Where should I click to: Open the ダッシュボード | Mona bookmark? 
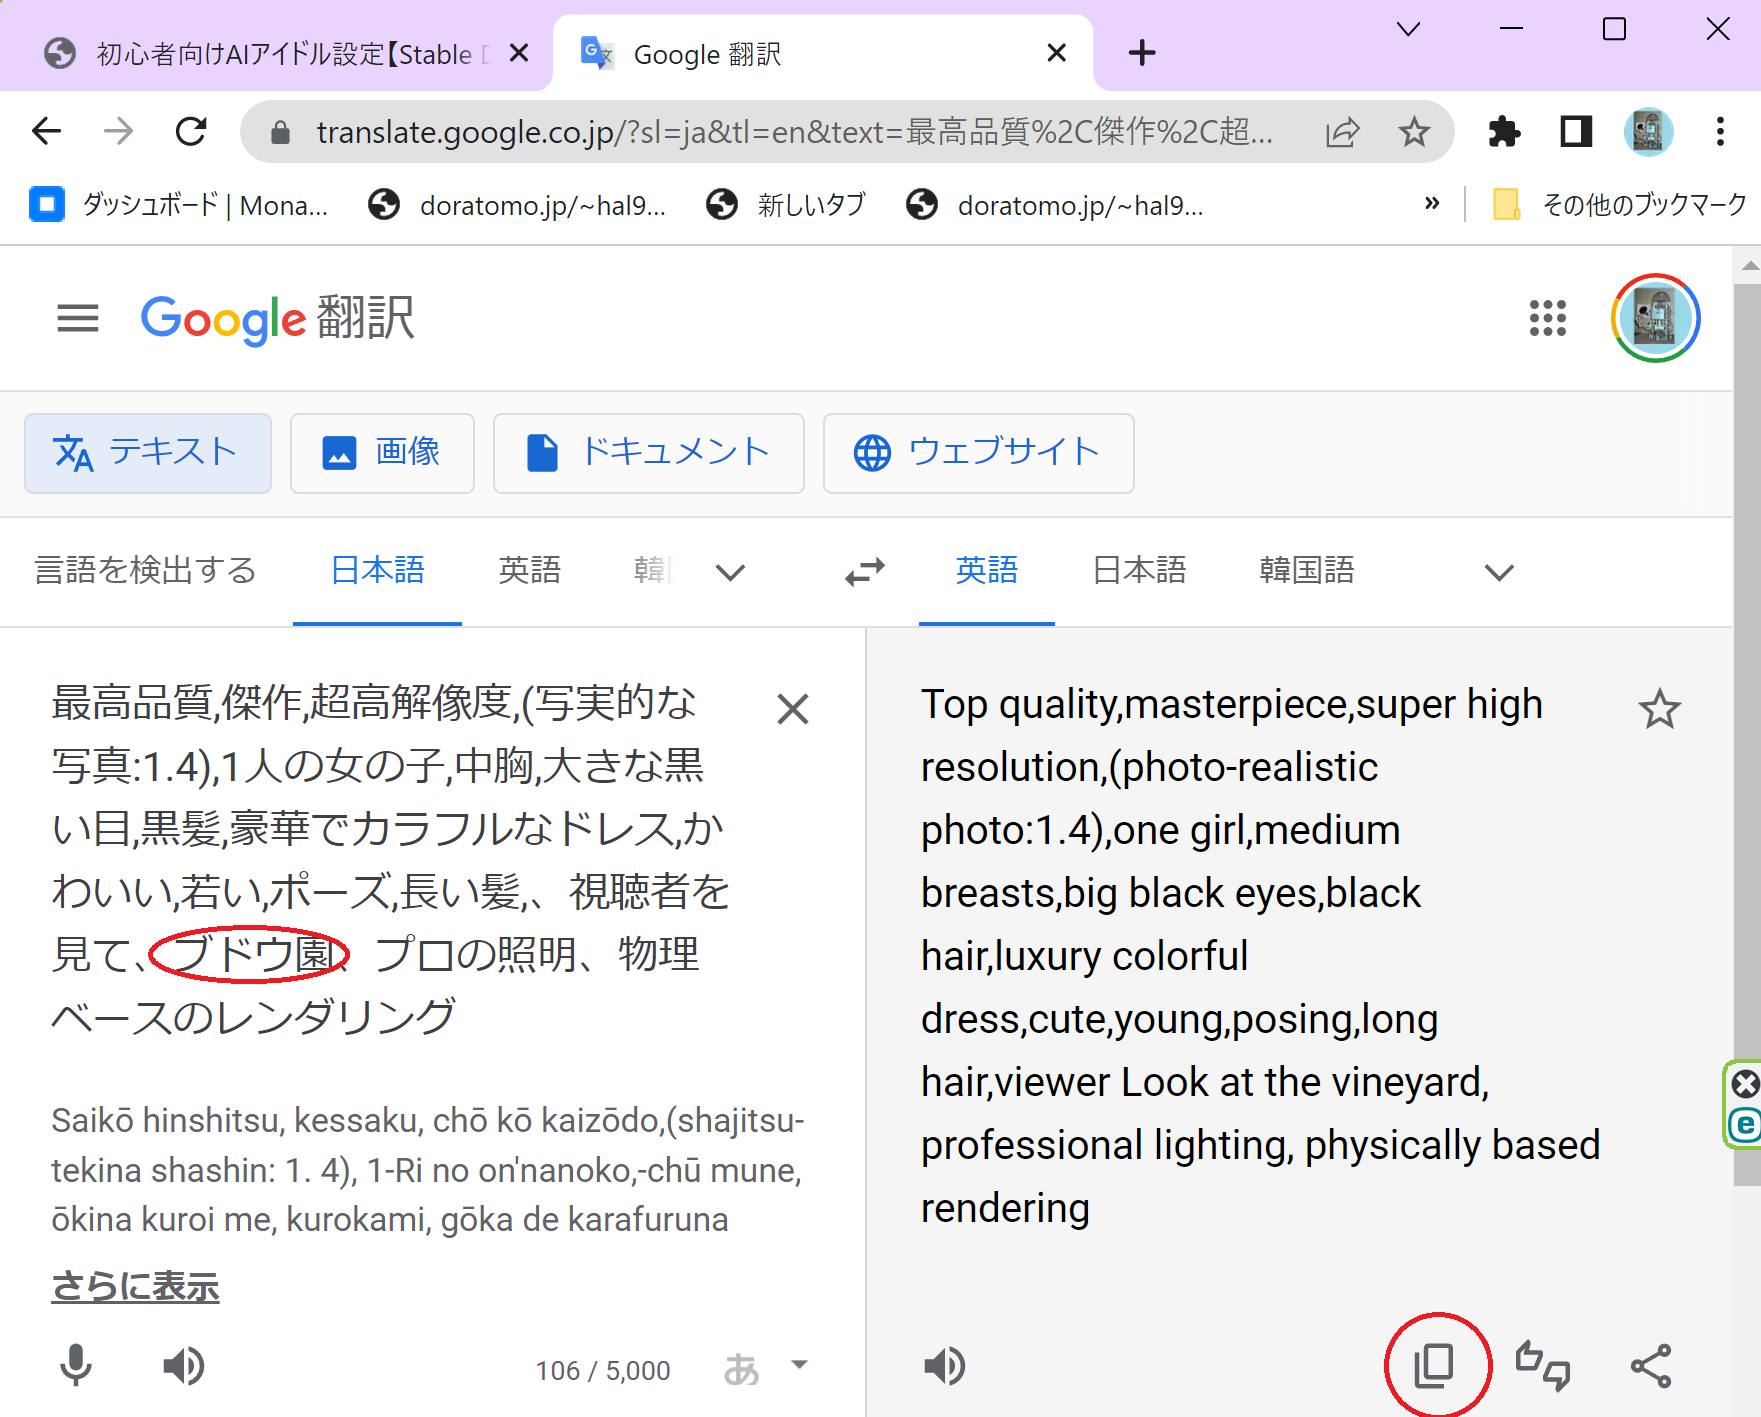[180, 205]
